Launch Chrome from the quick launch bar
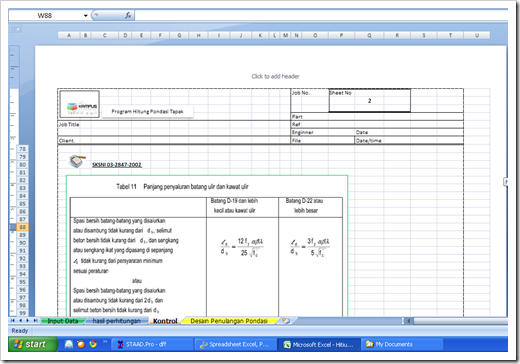520x364 pixels. coord(93,344)
